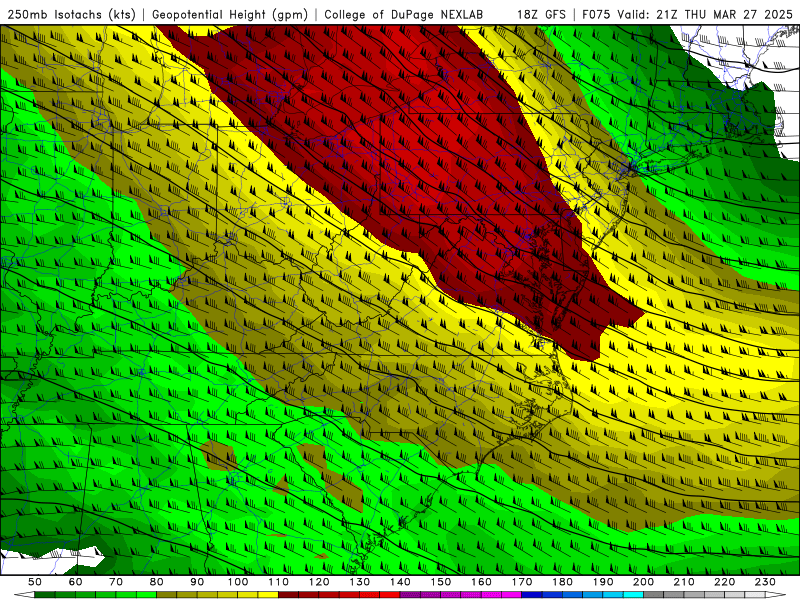Click the 'Valid: 21Z THU MAR 27 2025' text
800x600 pixels.
tap(705, 14)
